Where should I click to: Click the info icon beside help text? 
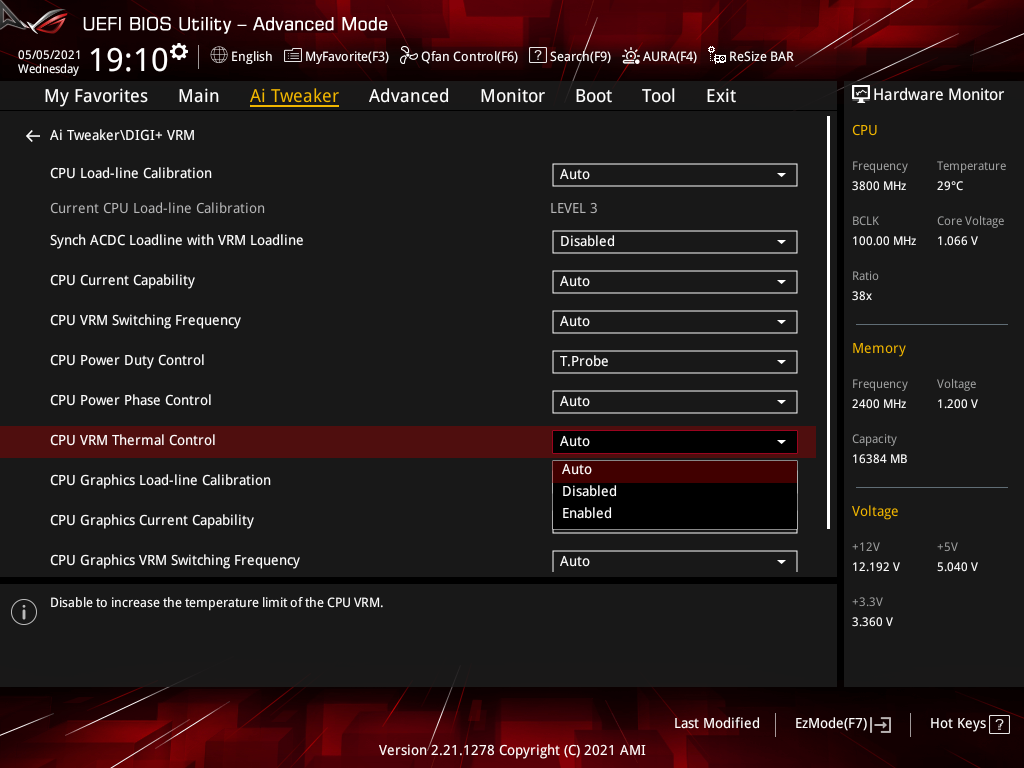(x=24, y=612)
